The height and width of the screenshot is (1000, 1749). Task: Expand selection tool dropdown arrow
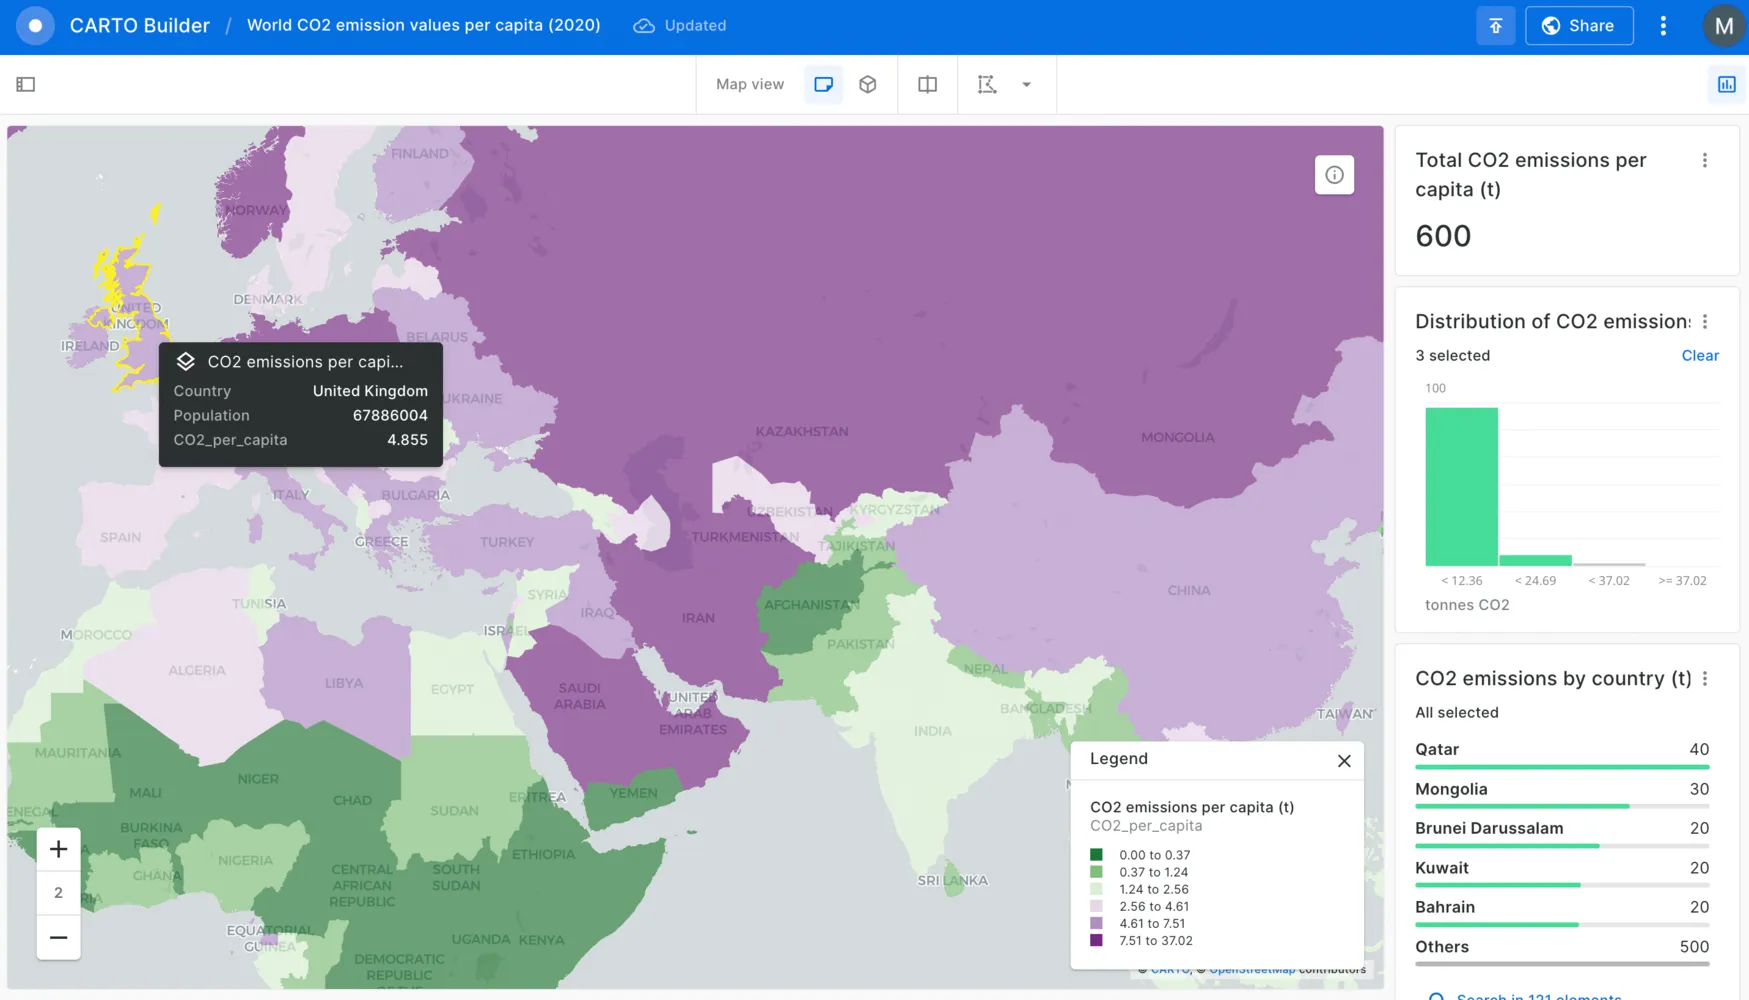click(1026, 85)
